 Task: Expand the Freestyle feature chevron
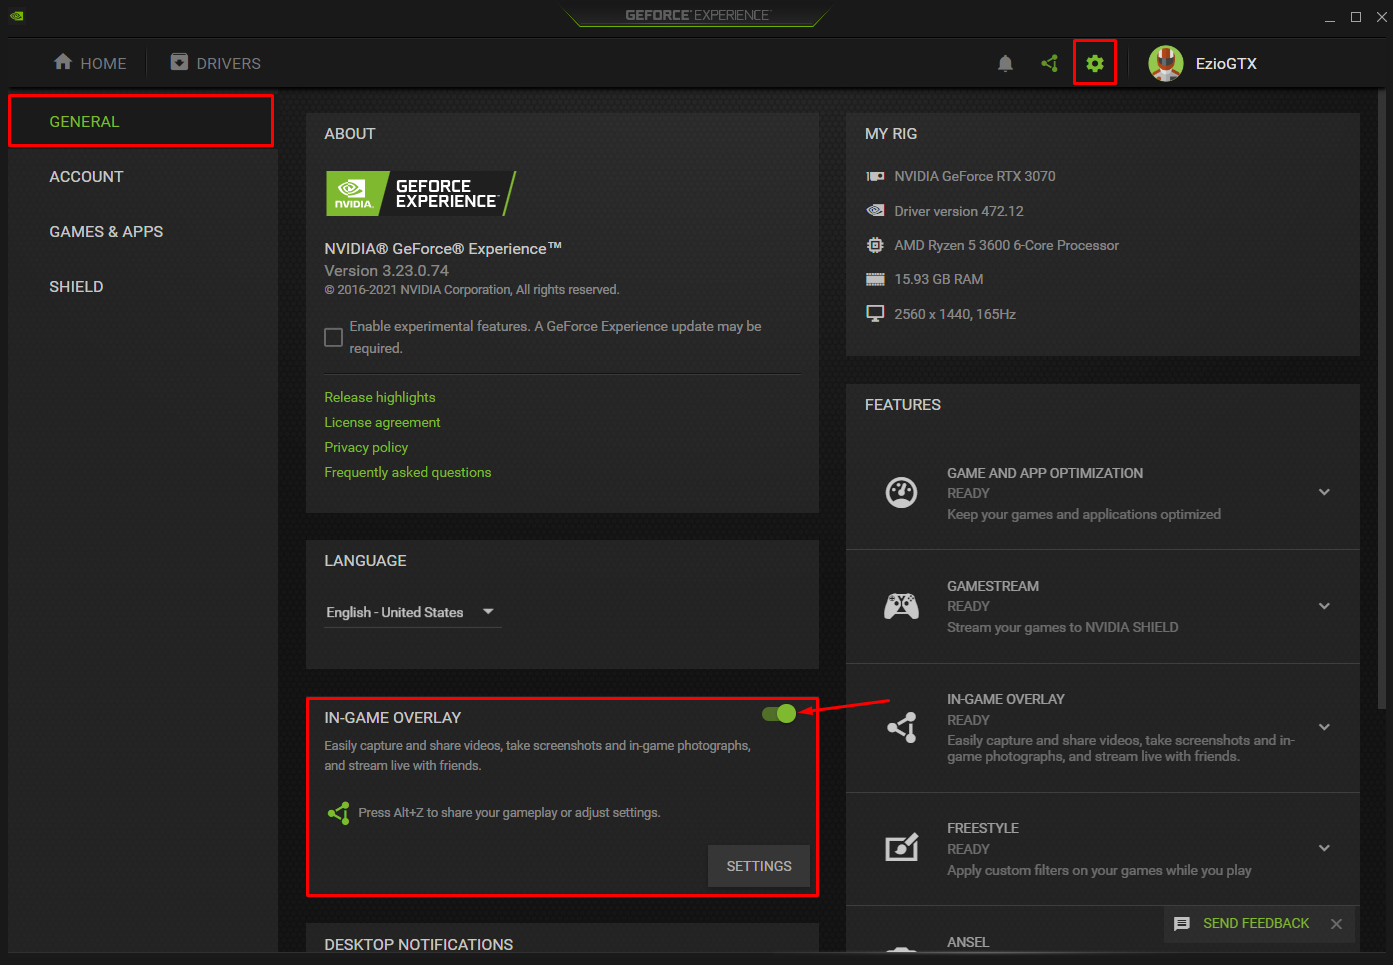pyautogui.click(x=1324, y=848)
